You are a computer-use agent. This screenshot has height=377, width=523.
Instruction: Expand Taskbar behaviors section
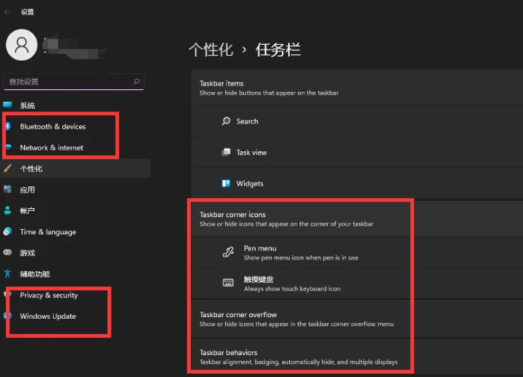coord(357,357)
